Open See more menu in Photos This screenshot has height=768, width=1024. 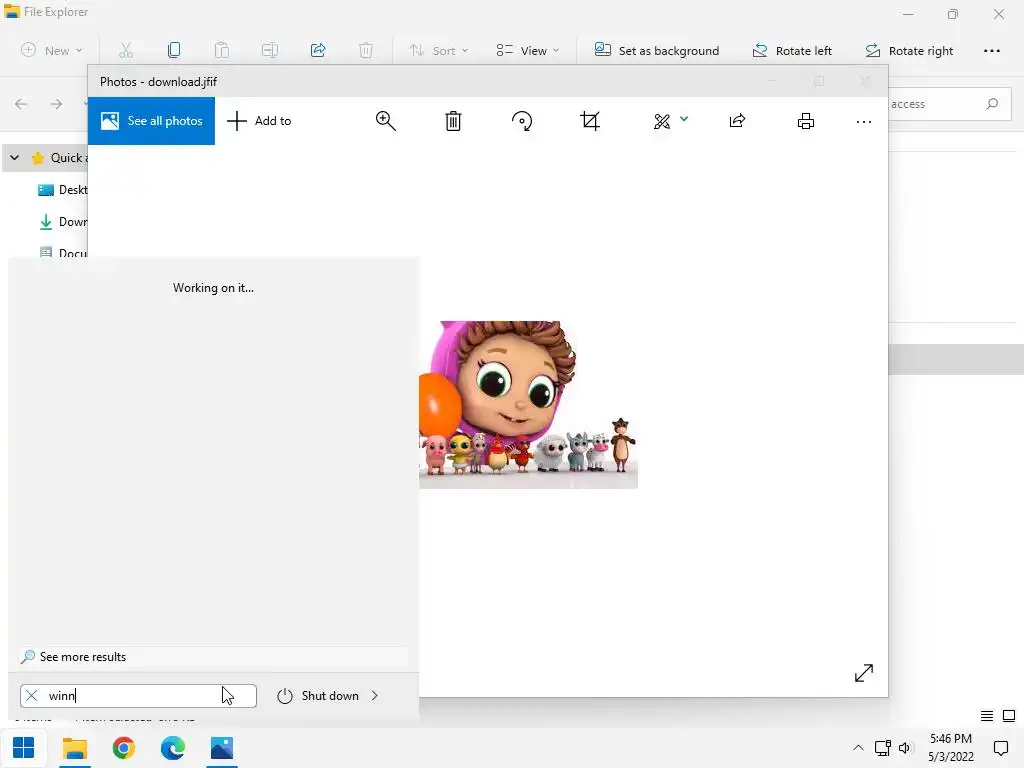click(x=863, y=121)
